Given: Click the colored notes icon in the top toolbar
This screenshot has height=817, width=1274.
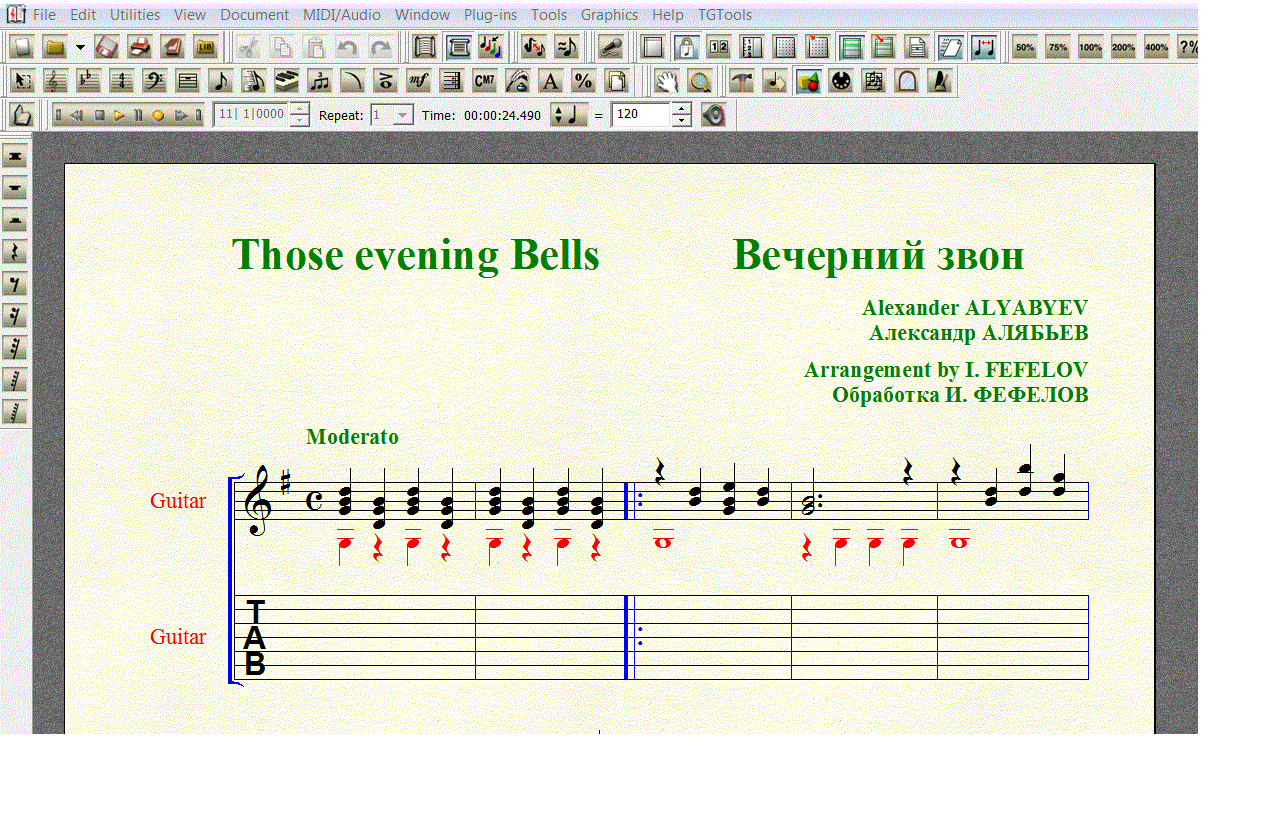Looking at the screenshot, I should click(x=490, y=47).
